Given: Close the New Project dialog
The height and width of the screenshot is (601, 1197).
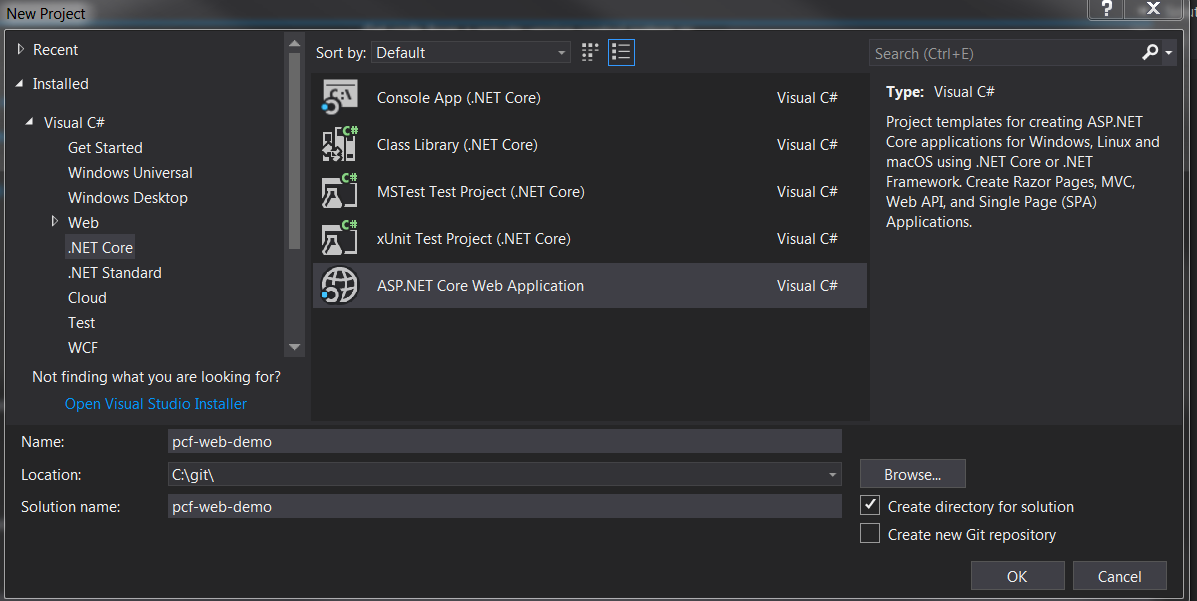Looking at the screenshot, I should [1153, 8].
